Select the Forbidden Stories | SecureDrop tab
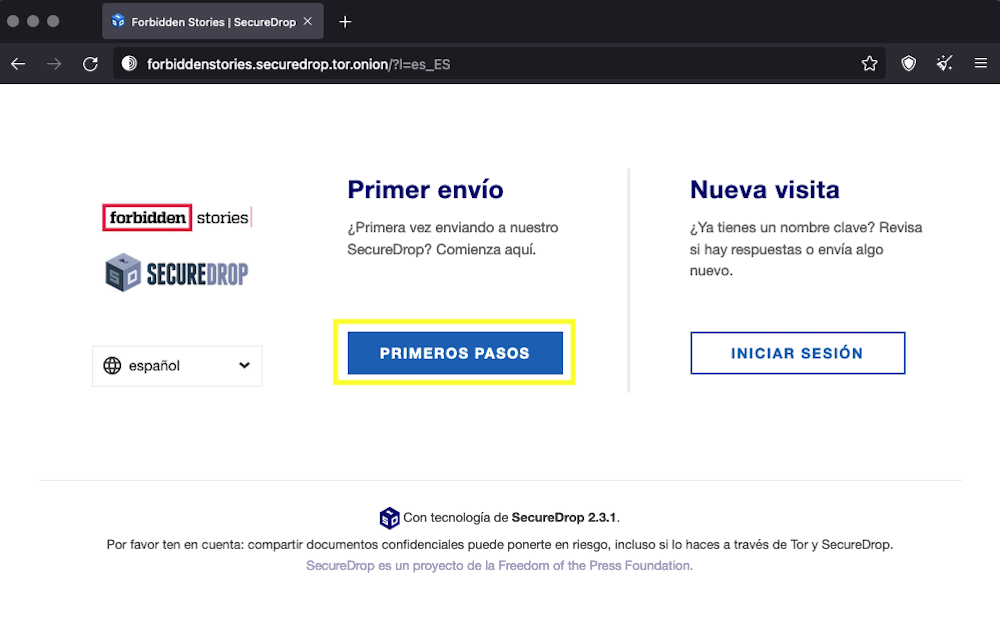Viewport: 1000px width, 623px height. tap(204, 21)
